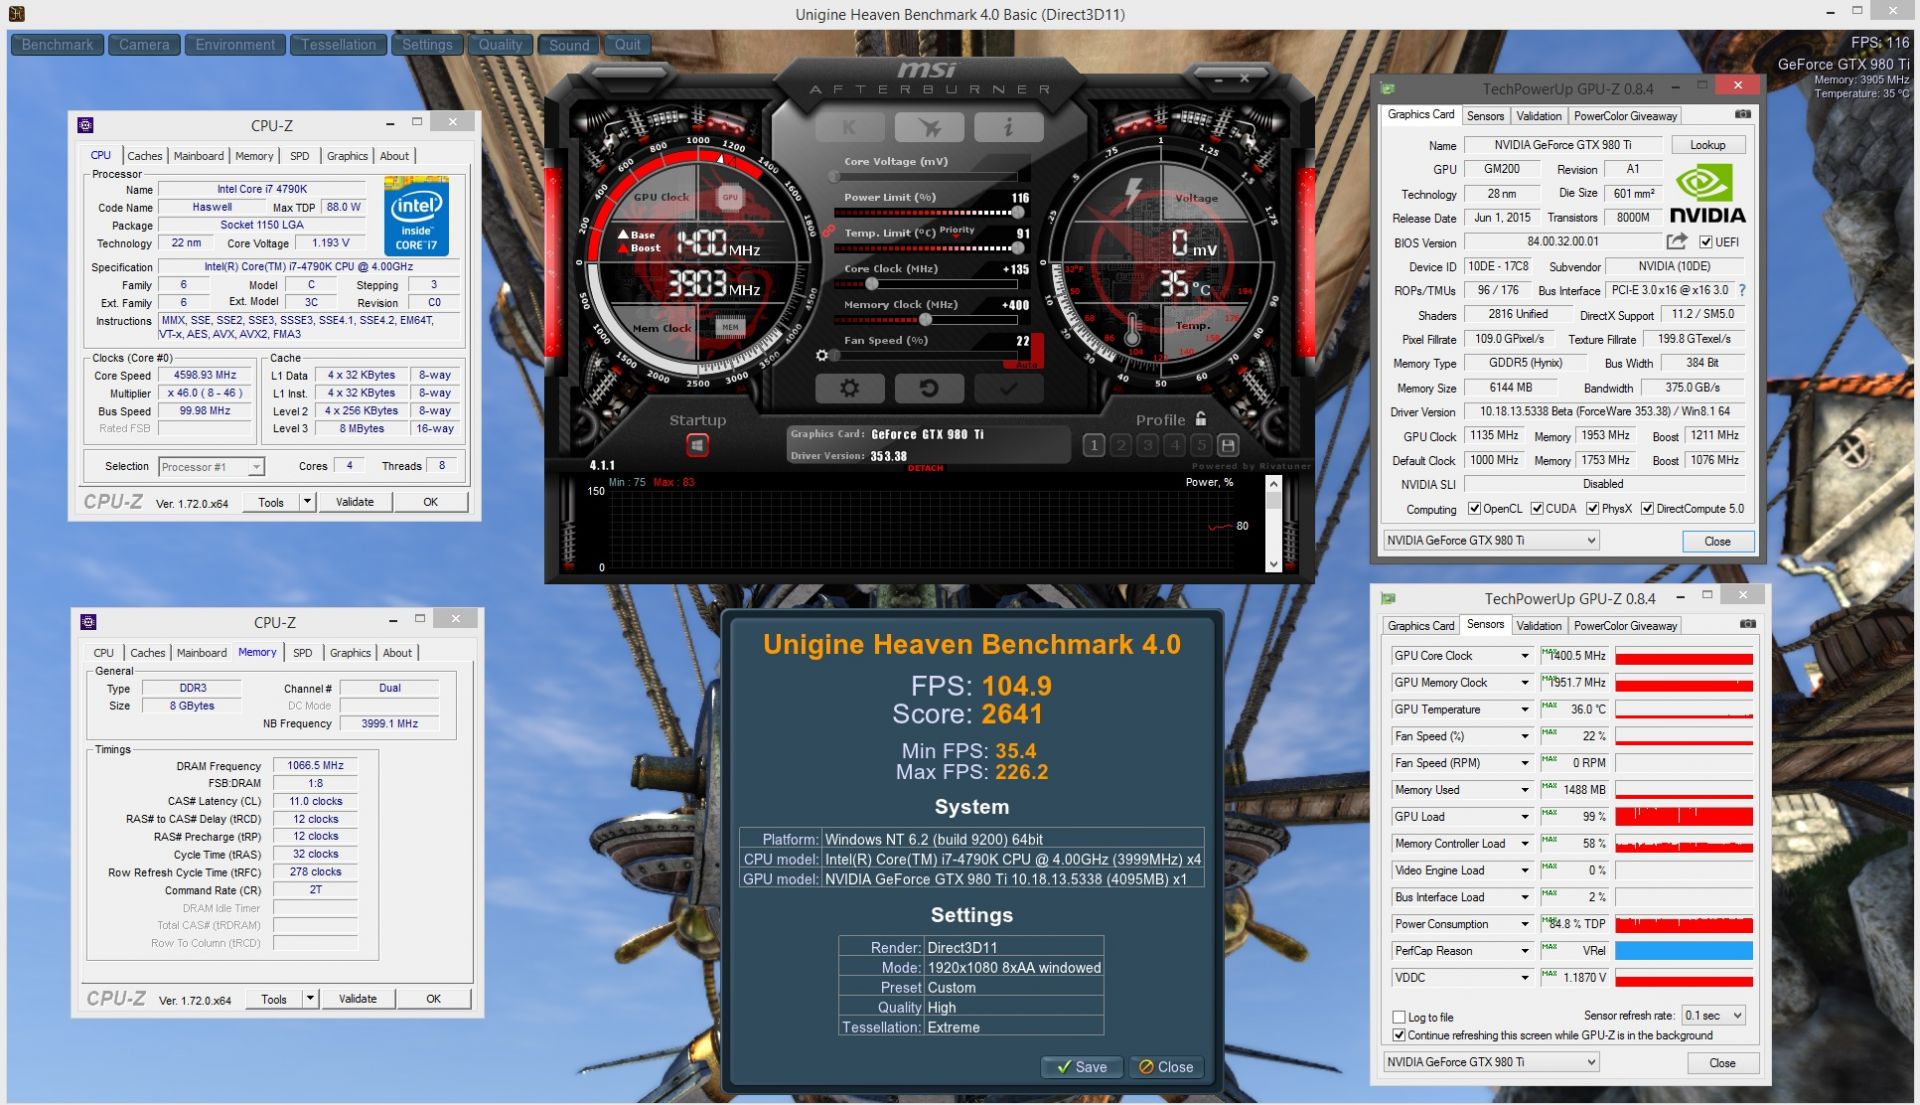Screen dimensions: 1920x1105
Task: Click the NVIDIA logo in GPU-Z
Action: click(x=1707, y=194)
